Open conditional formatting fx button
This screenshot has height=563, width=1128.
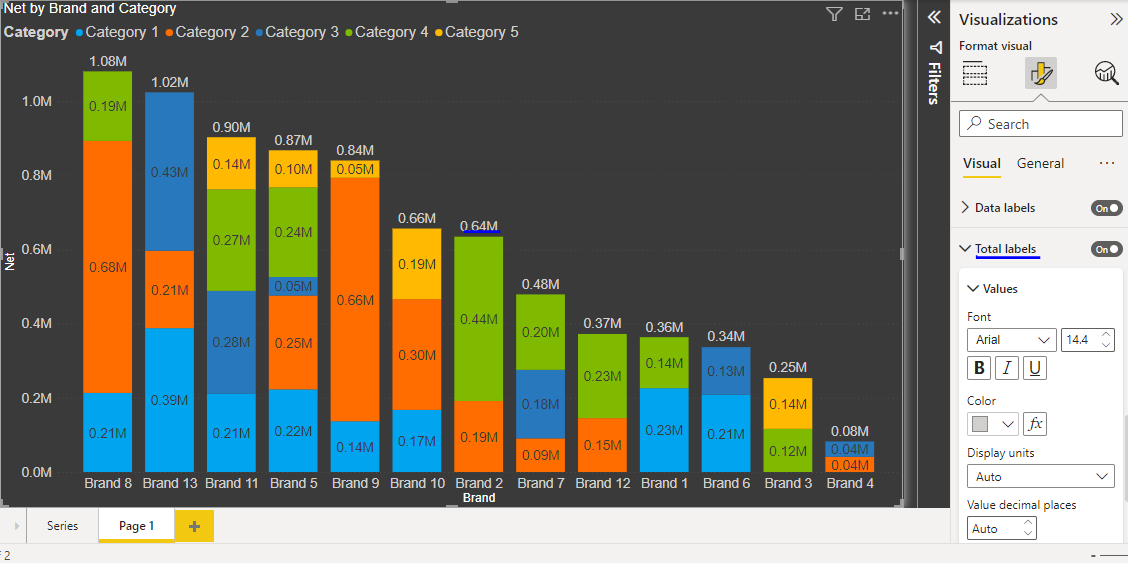pyautogui.click(x=1034, y=424)
